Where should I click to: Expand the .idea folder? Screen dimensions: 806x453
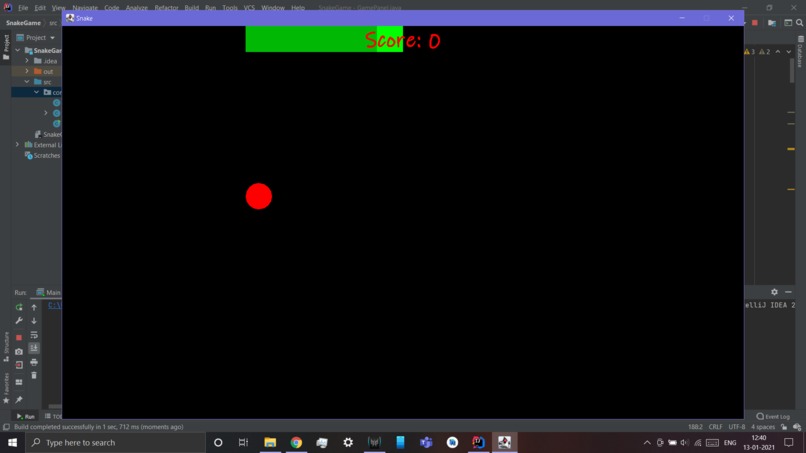click(27, 61)
